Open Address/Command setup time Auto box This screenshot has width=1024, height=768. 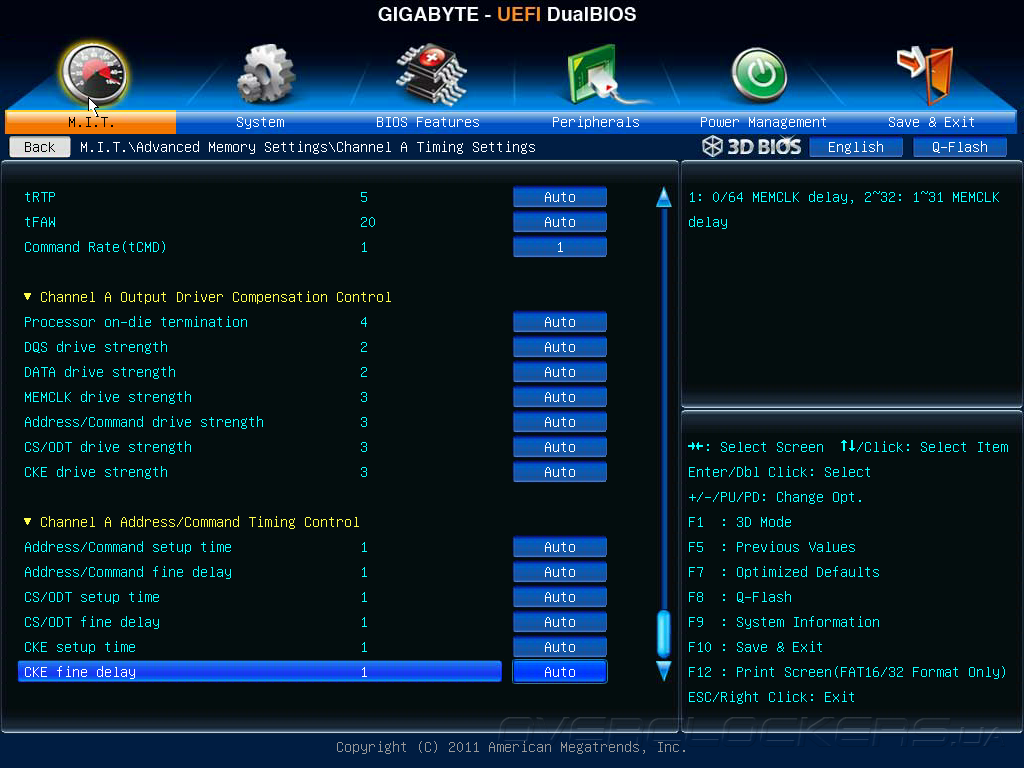[560, 547]
